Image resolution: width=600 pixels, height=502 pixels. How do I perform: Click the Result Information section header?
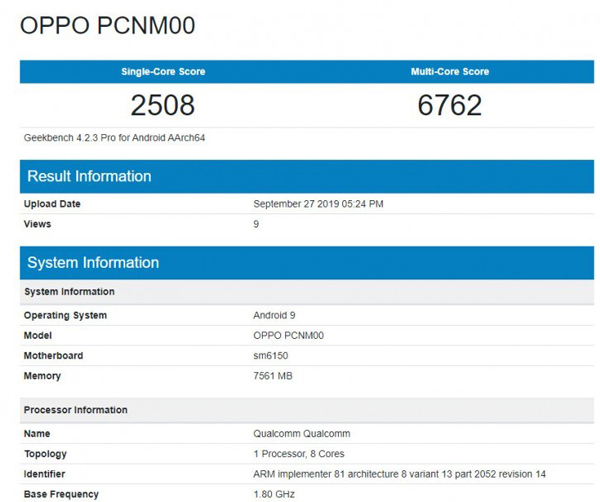coord(89,177)
